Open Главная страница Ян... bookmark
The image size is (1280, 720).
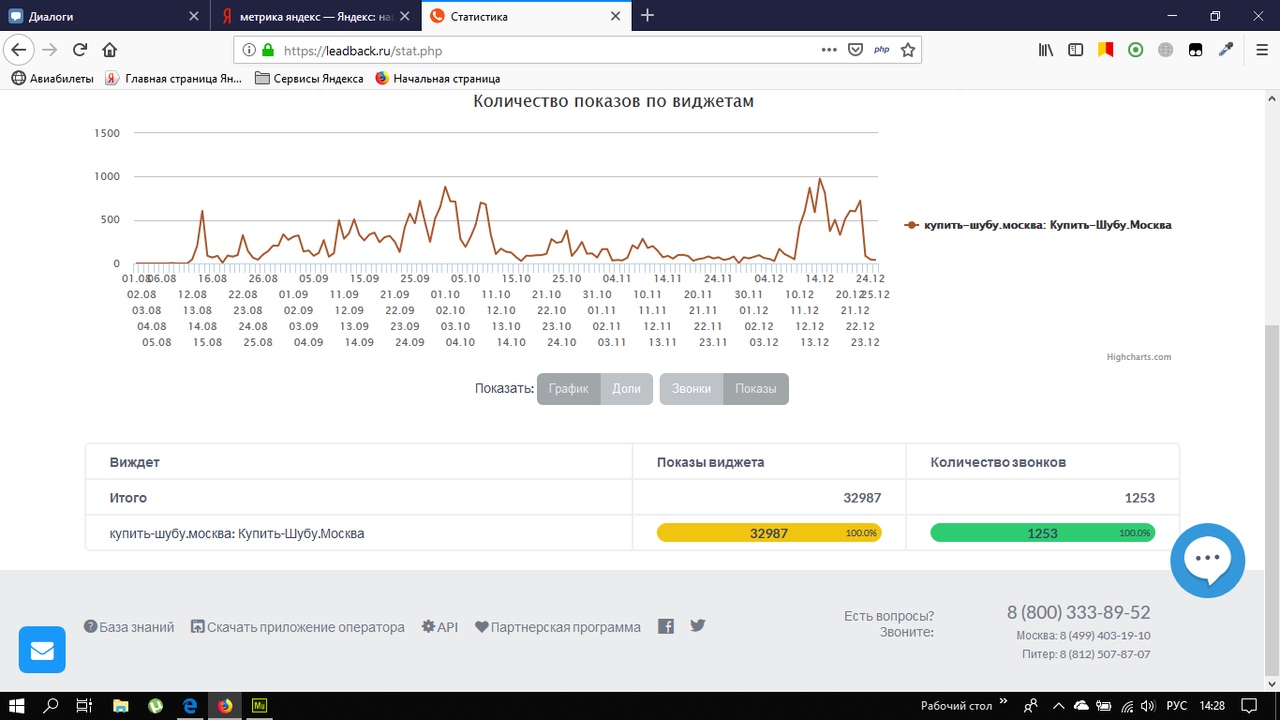coord(173,78)
